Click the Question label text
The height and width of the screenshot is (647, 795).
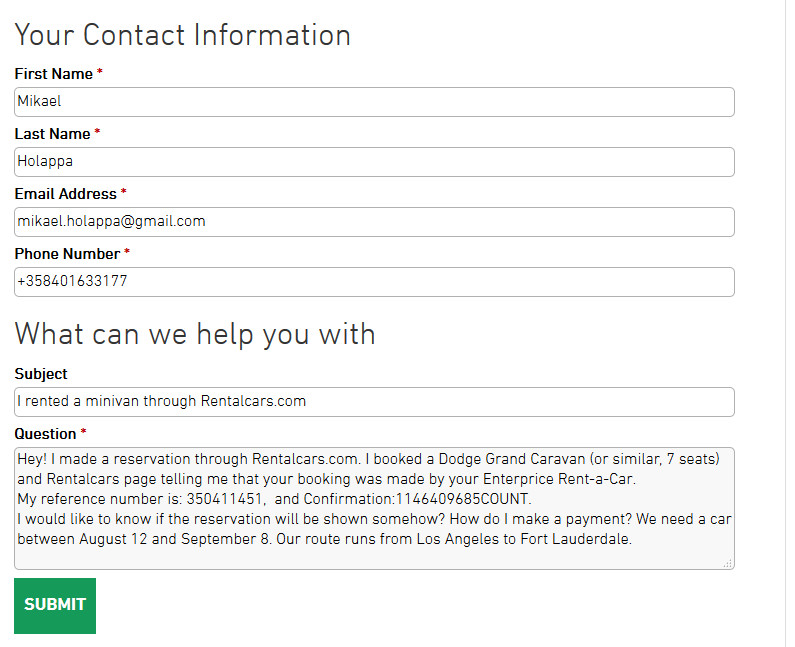[45, 434]
